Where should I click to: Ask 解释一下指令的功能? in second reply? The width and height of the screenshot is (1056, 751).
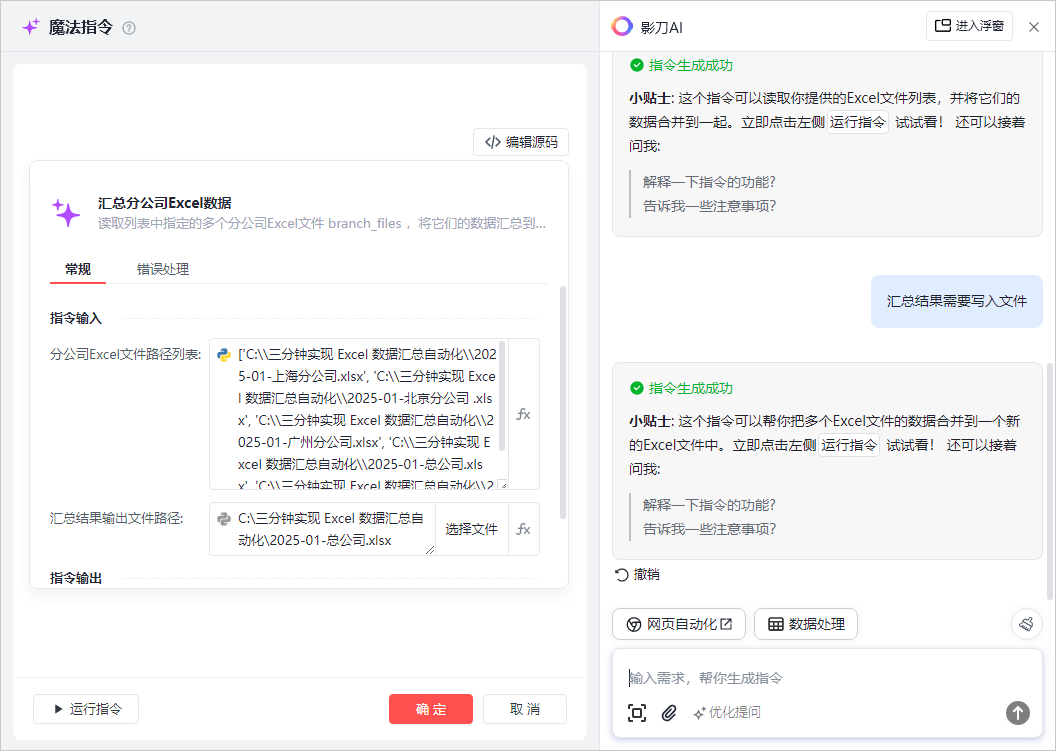(x=709, y=505)
